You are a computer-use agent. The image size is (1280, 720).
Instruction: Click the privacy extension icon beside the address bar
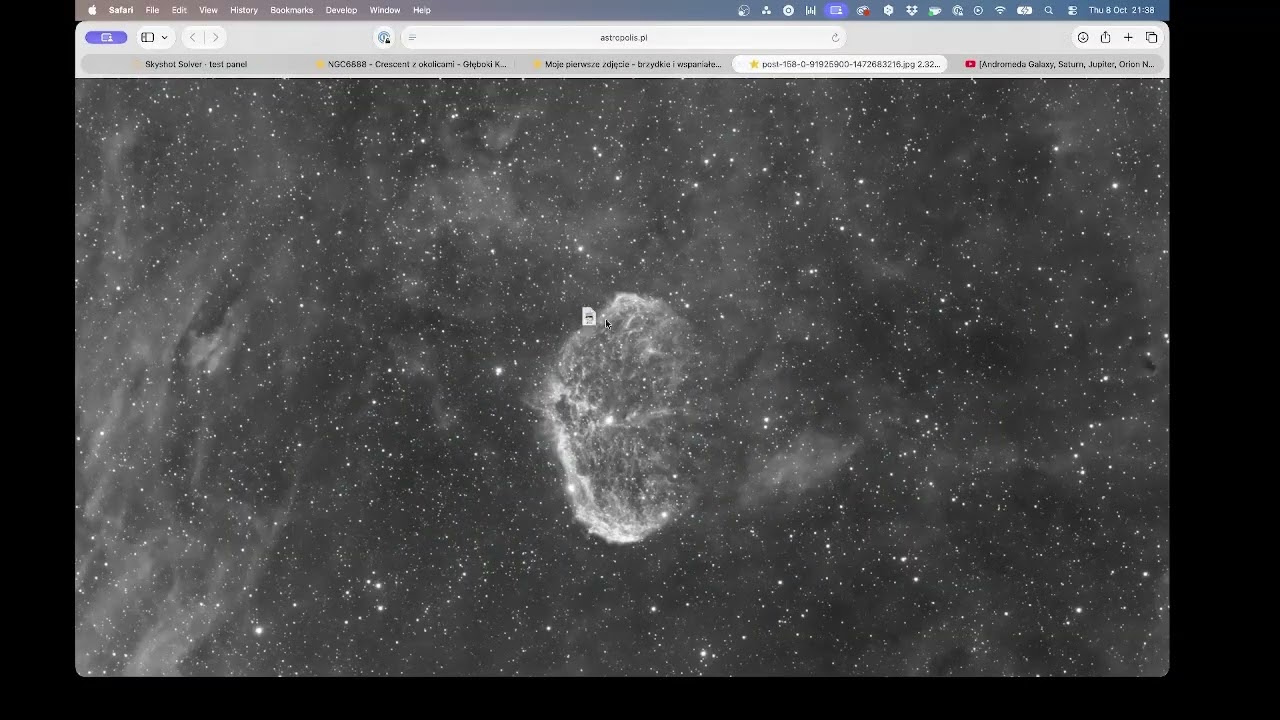coord(384,37)
